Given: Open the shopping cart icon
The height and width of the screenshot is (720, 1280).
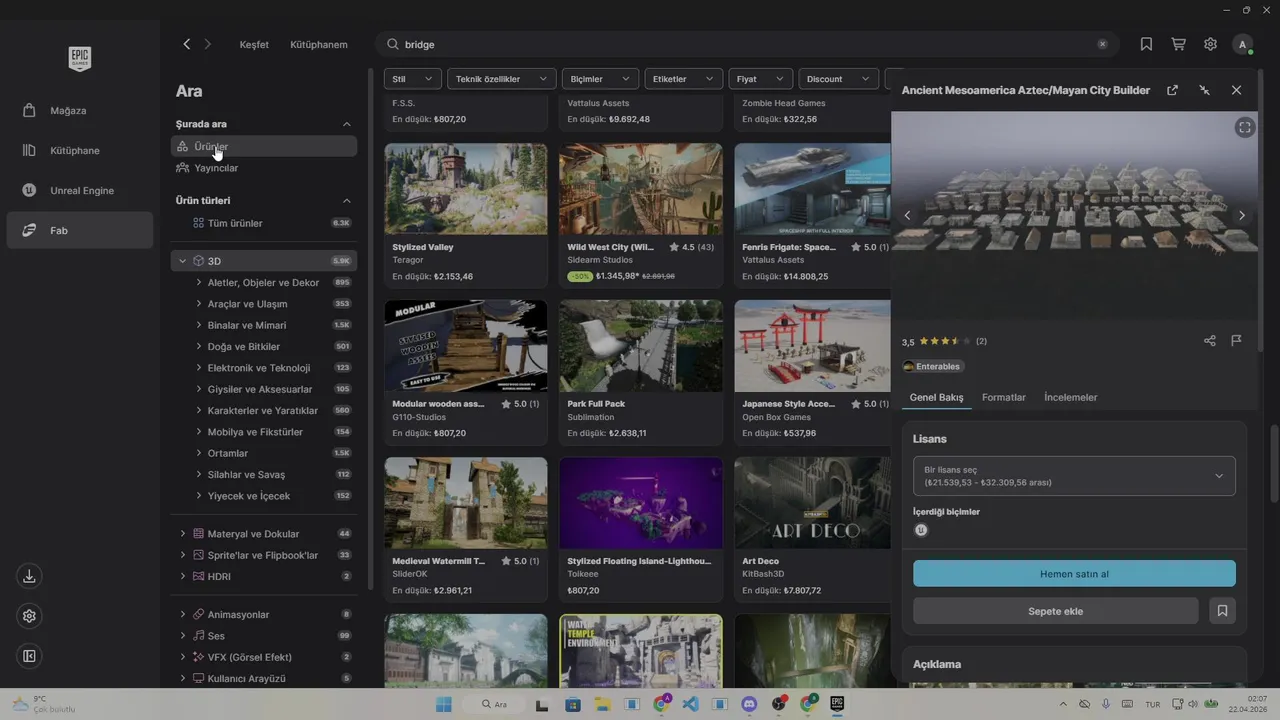Looking at the screenshot, I should coord(1178,44).
